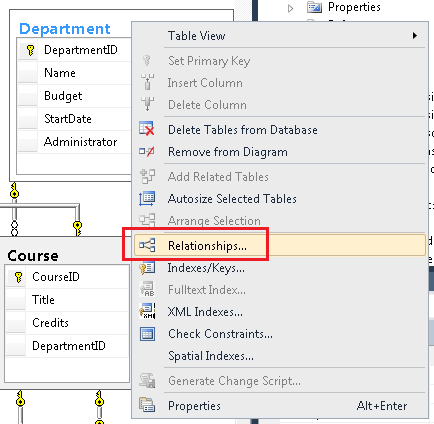Click the Properties icon at menu bottom
434x424 pixels.
147,405
